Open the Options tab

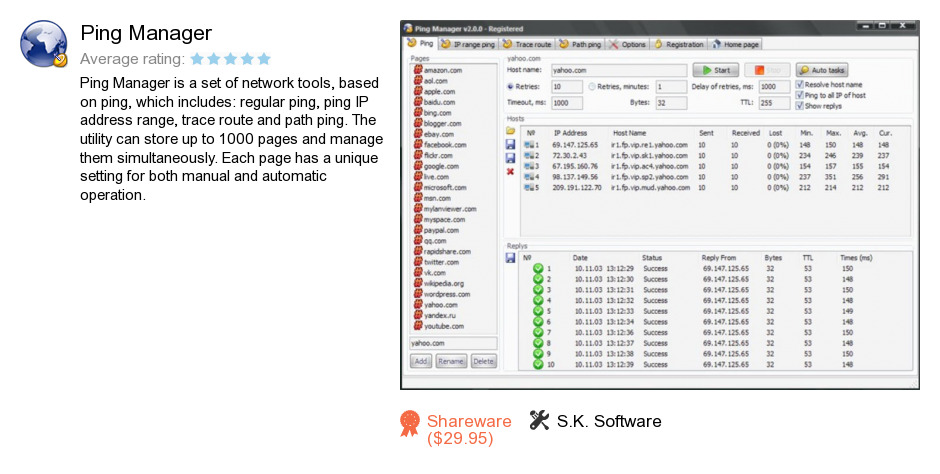[627, 44]
